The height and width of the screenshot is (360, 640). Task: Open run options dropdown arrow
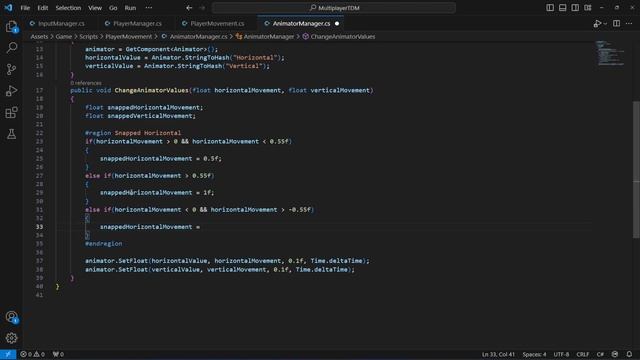pos(605,24)
